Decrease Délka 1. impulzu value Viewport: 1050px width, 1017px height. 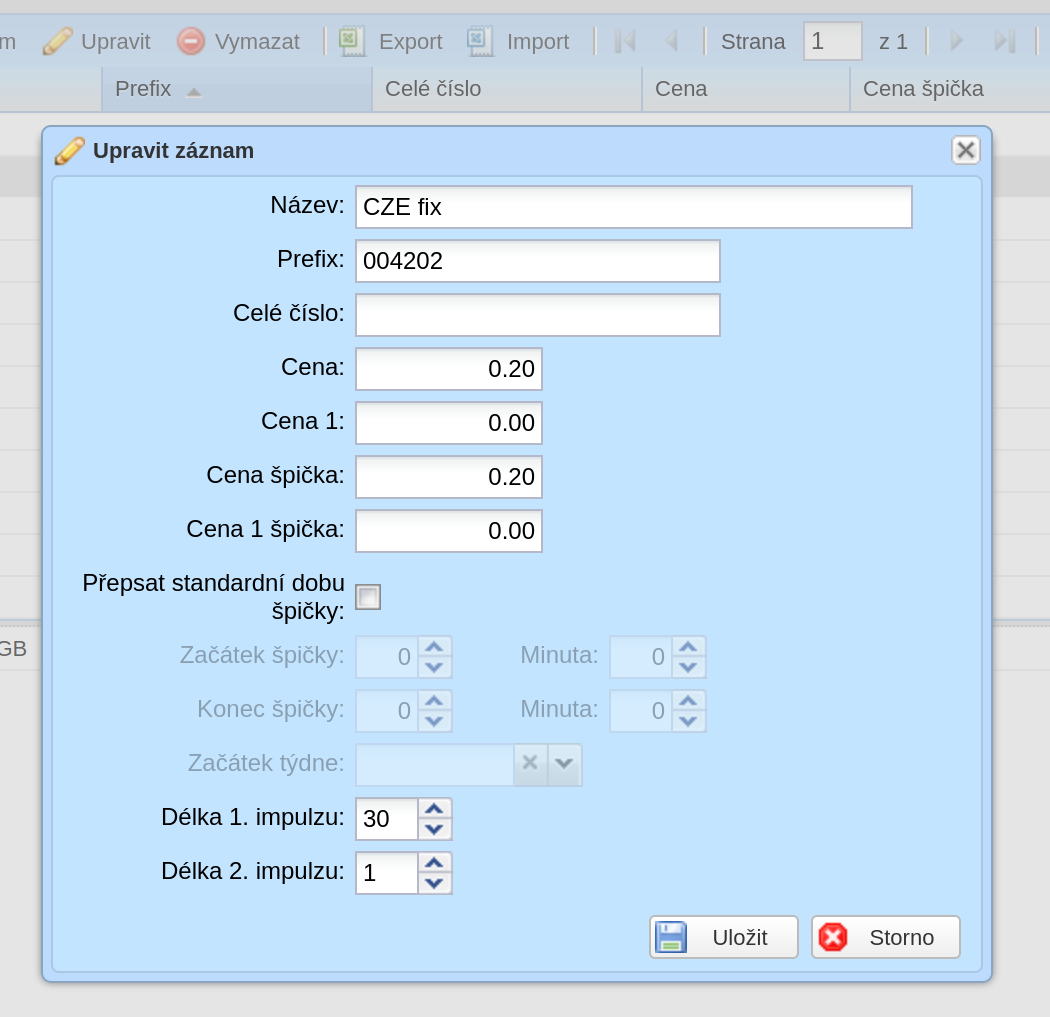(x=435, y=829)
